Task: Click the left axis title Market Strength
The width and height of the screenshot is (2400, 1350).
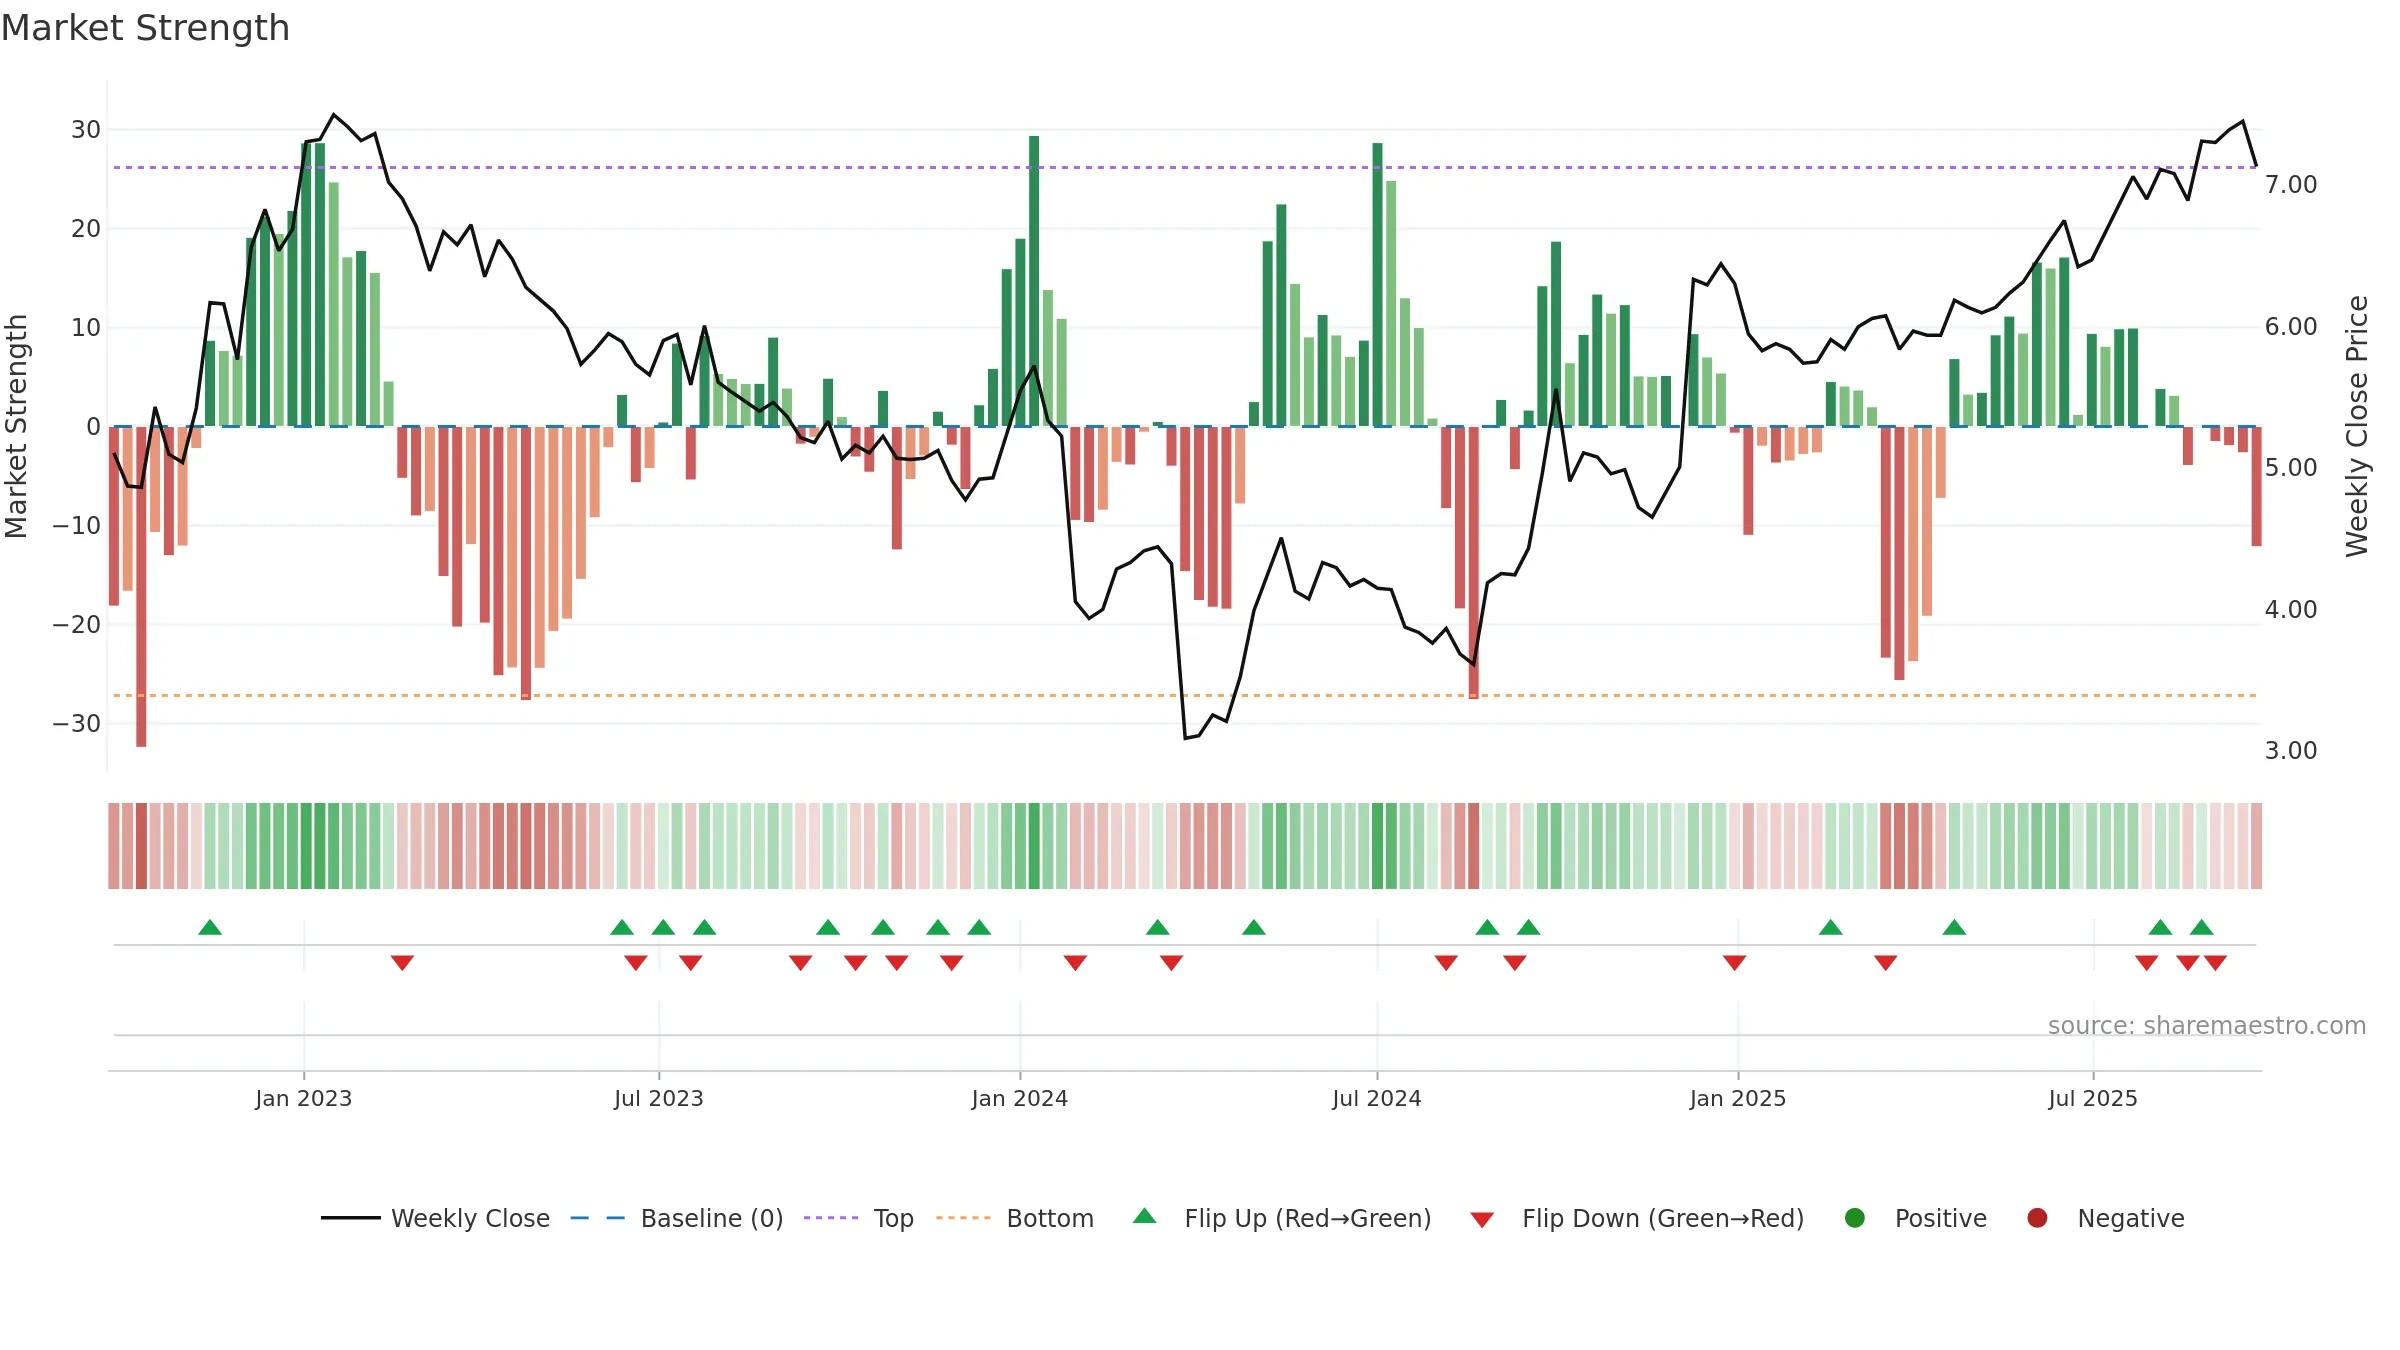Action: pyautogui.click(x=17, y=426)
